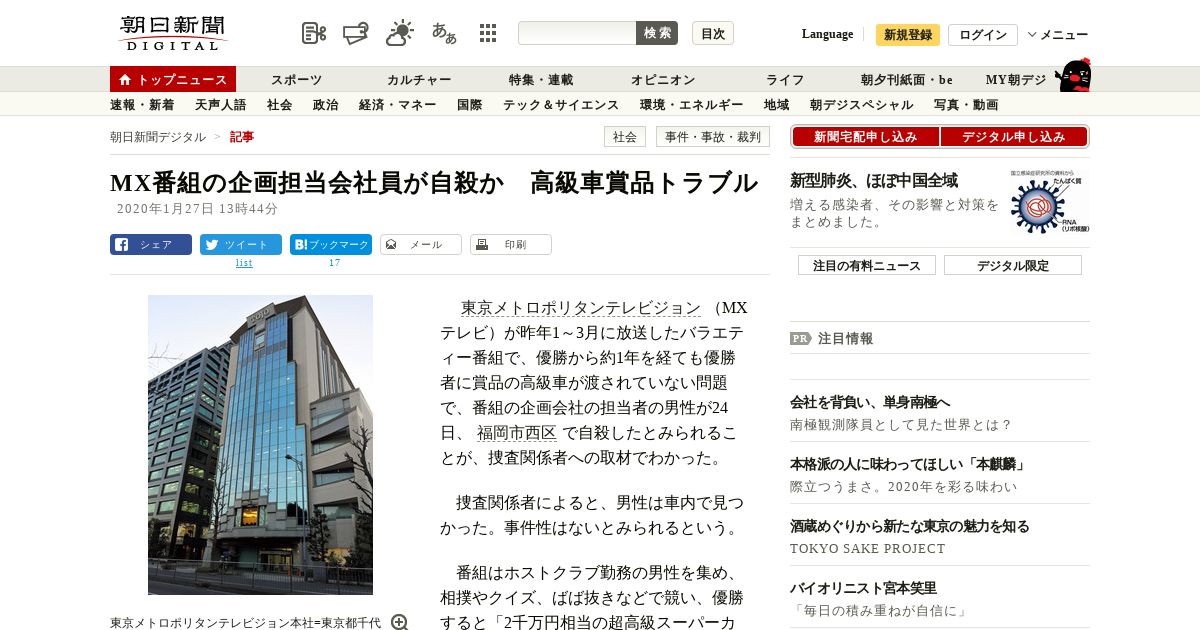This screenshot has width=1200, height=630.
Task: Click the coronavirus illustration image
Action: point(1050,202)
